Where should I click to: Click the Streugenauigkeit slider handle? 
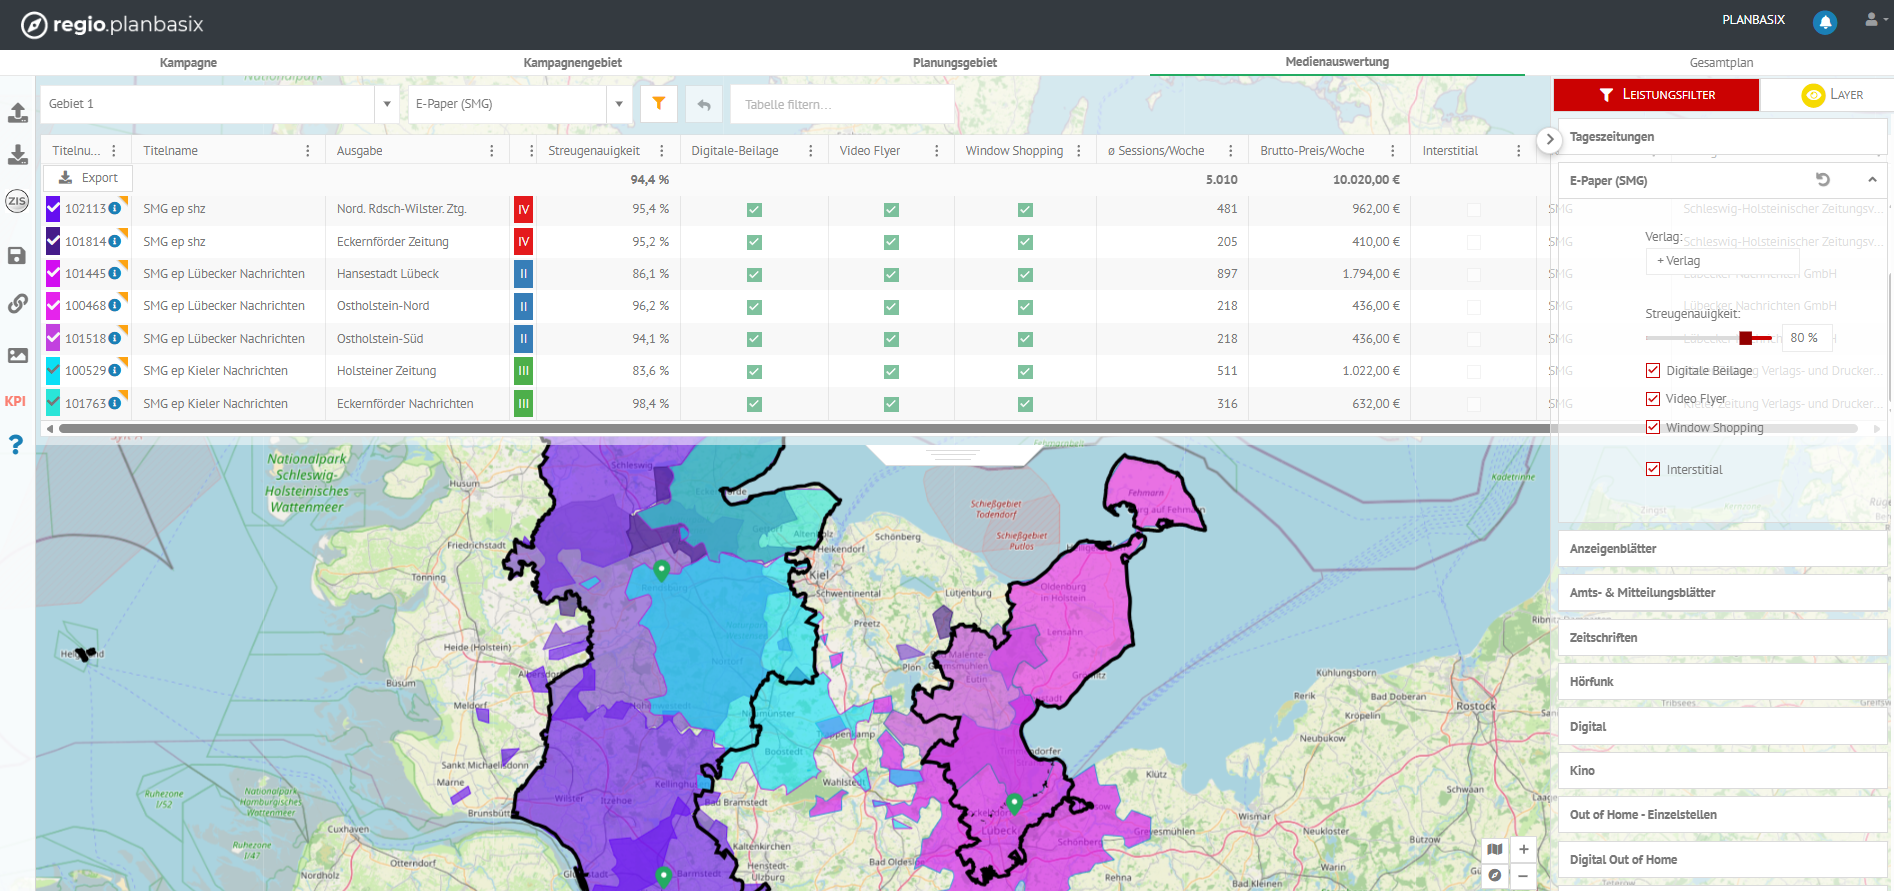coord(1745,338)
